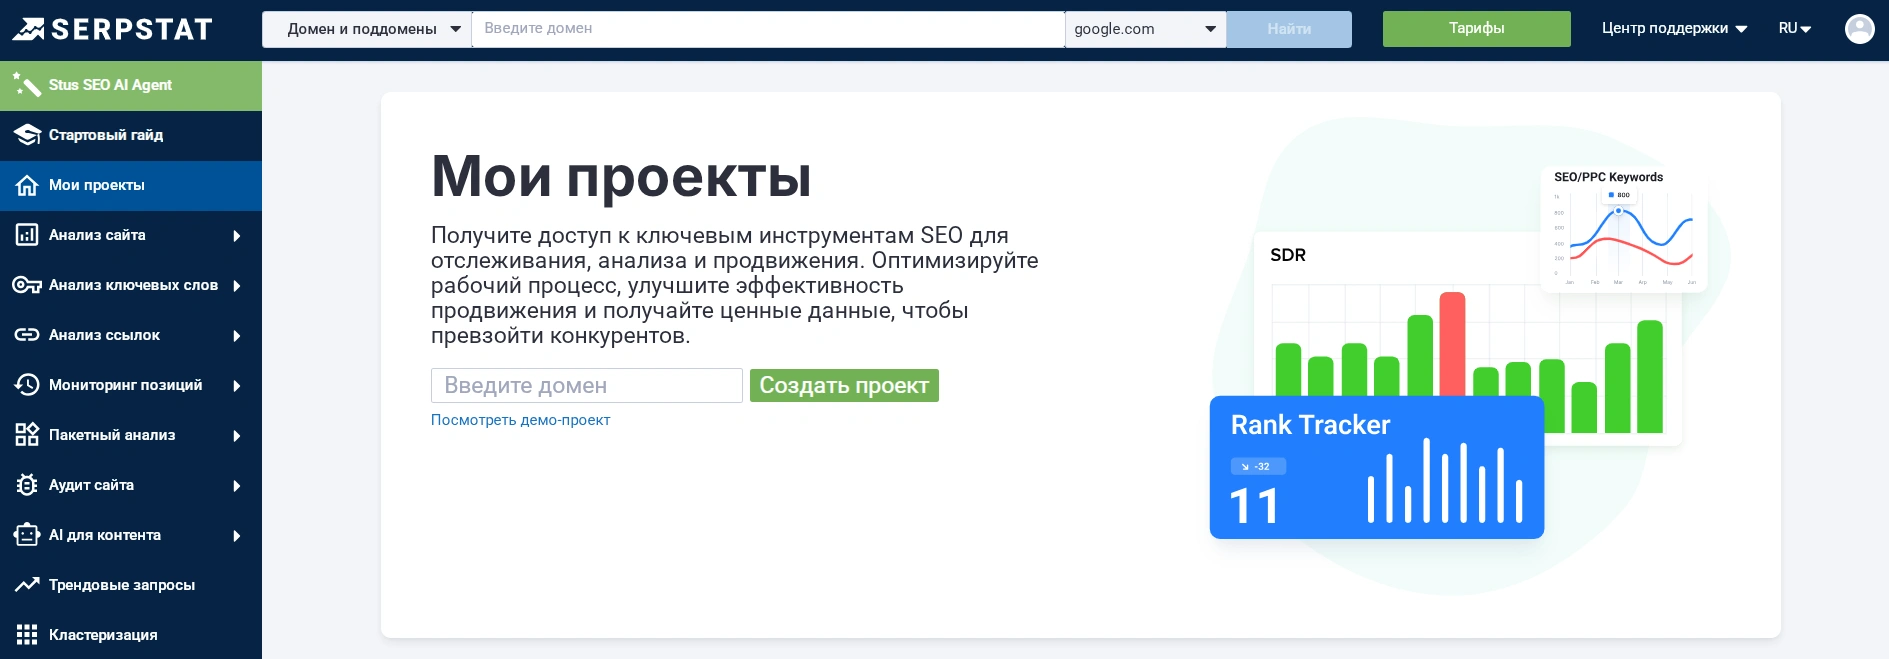Viewport: 1889px width, 659px height.
Task: Click the graduation cap icon for Стартовый гайд
Action: pos(27,135)
